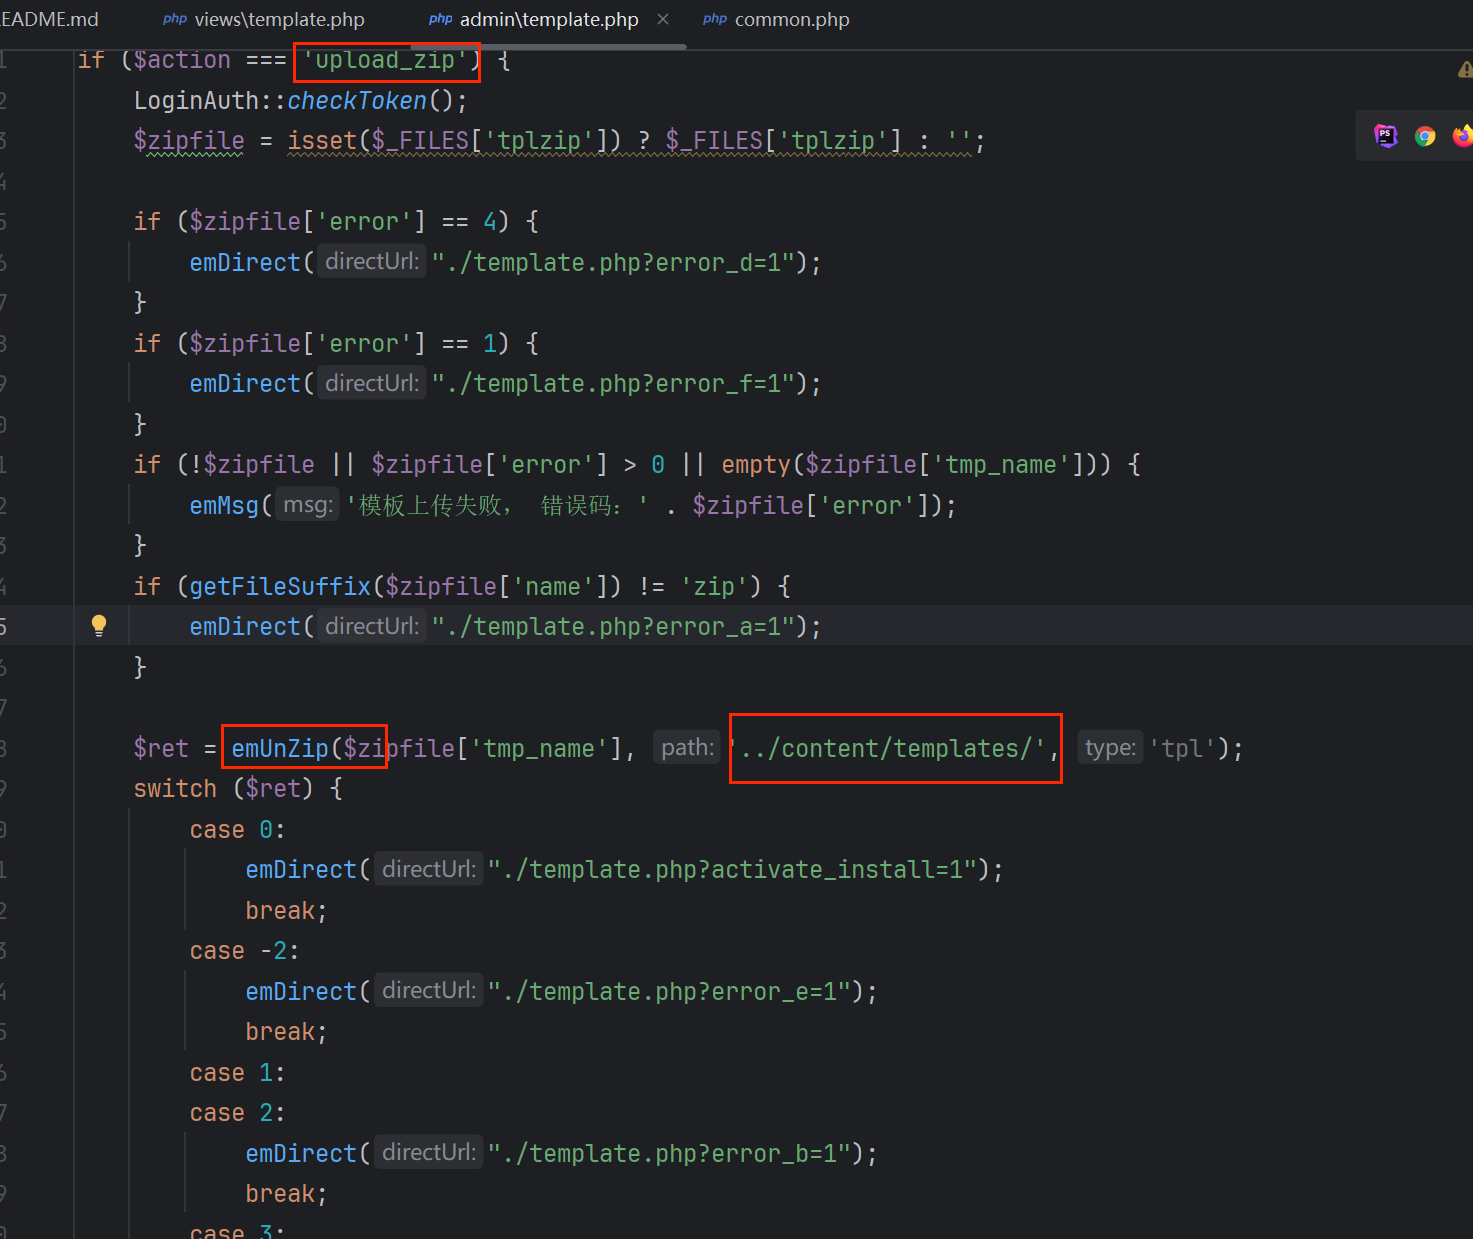Open file in Firefox browser

(1462, 136)
